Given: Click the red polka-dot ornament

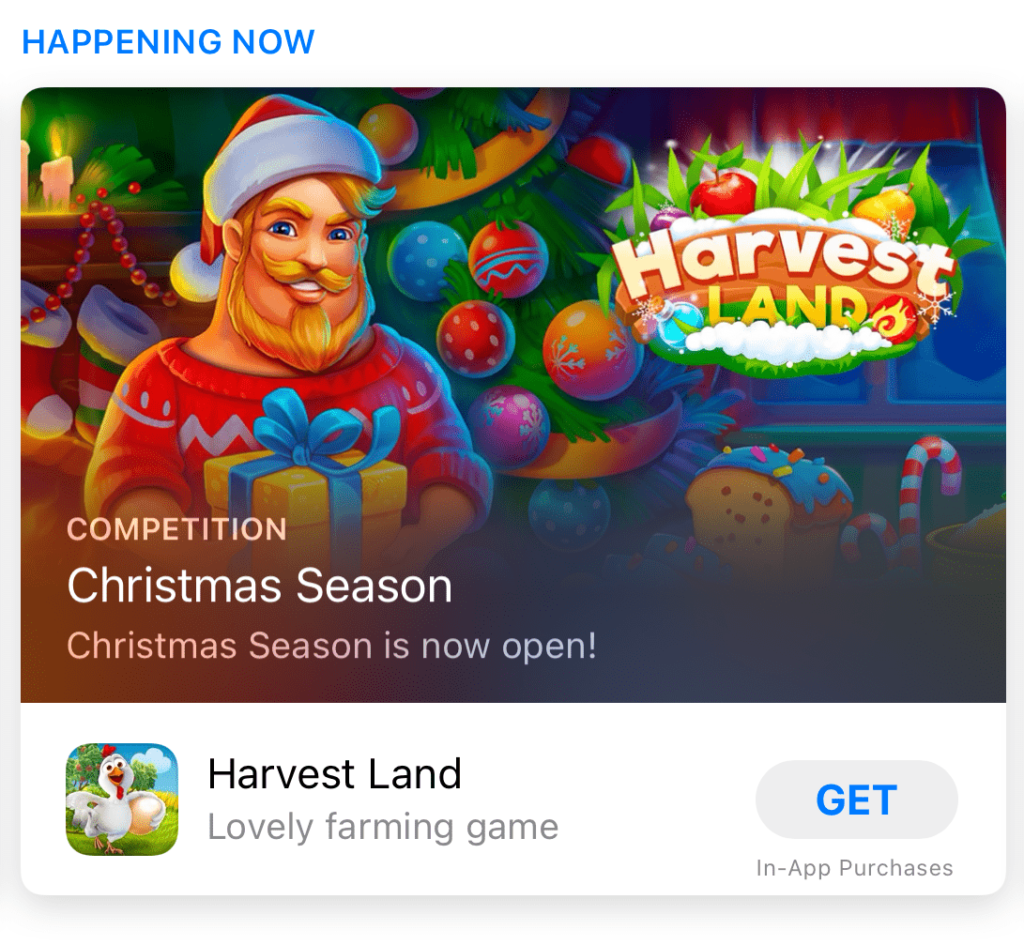Looking at the screenshot, I should coord(474,338).
